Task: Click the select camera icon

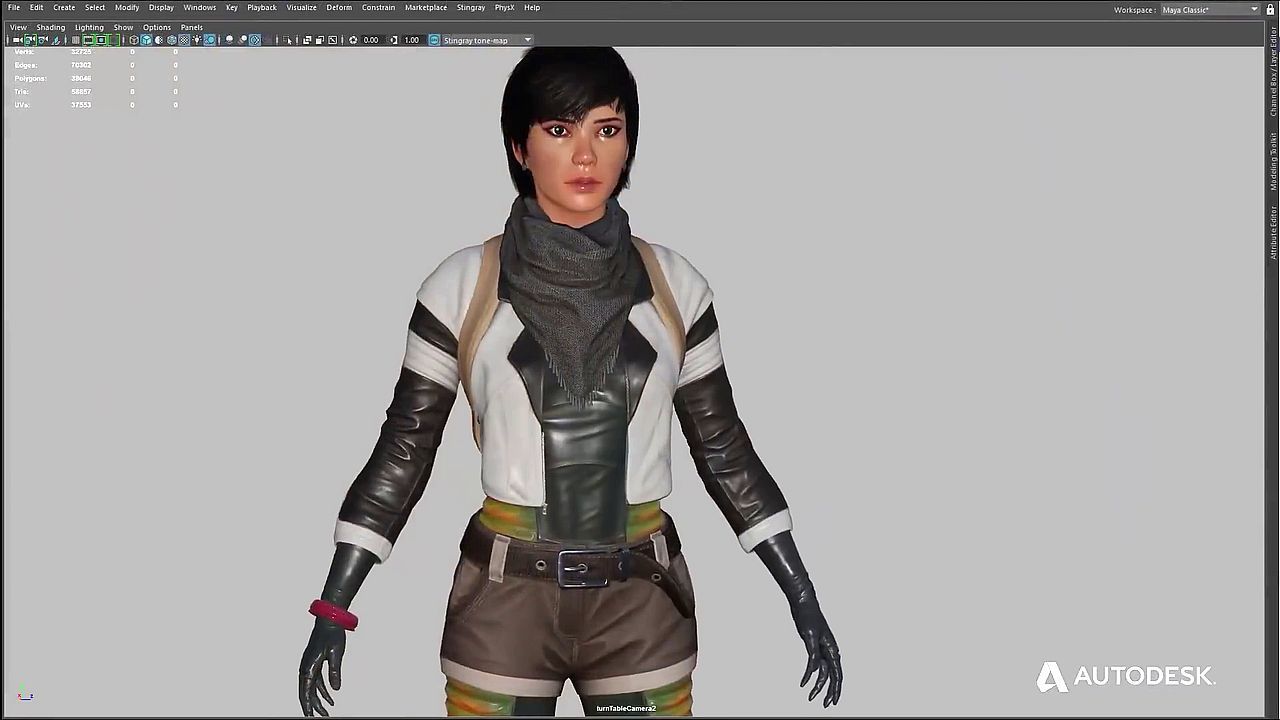Action: click(x=17, y=40)
